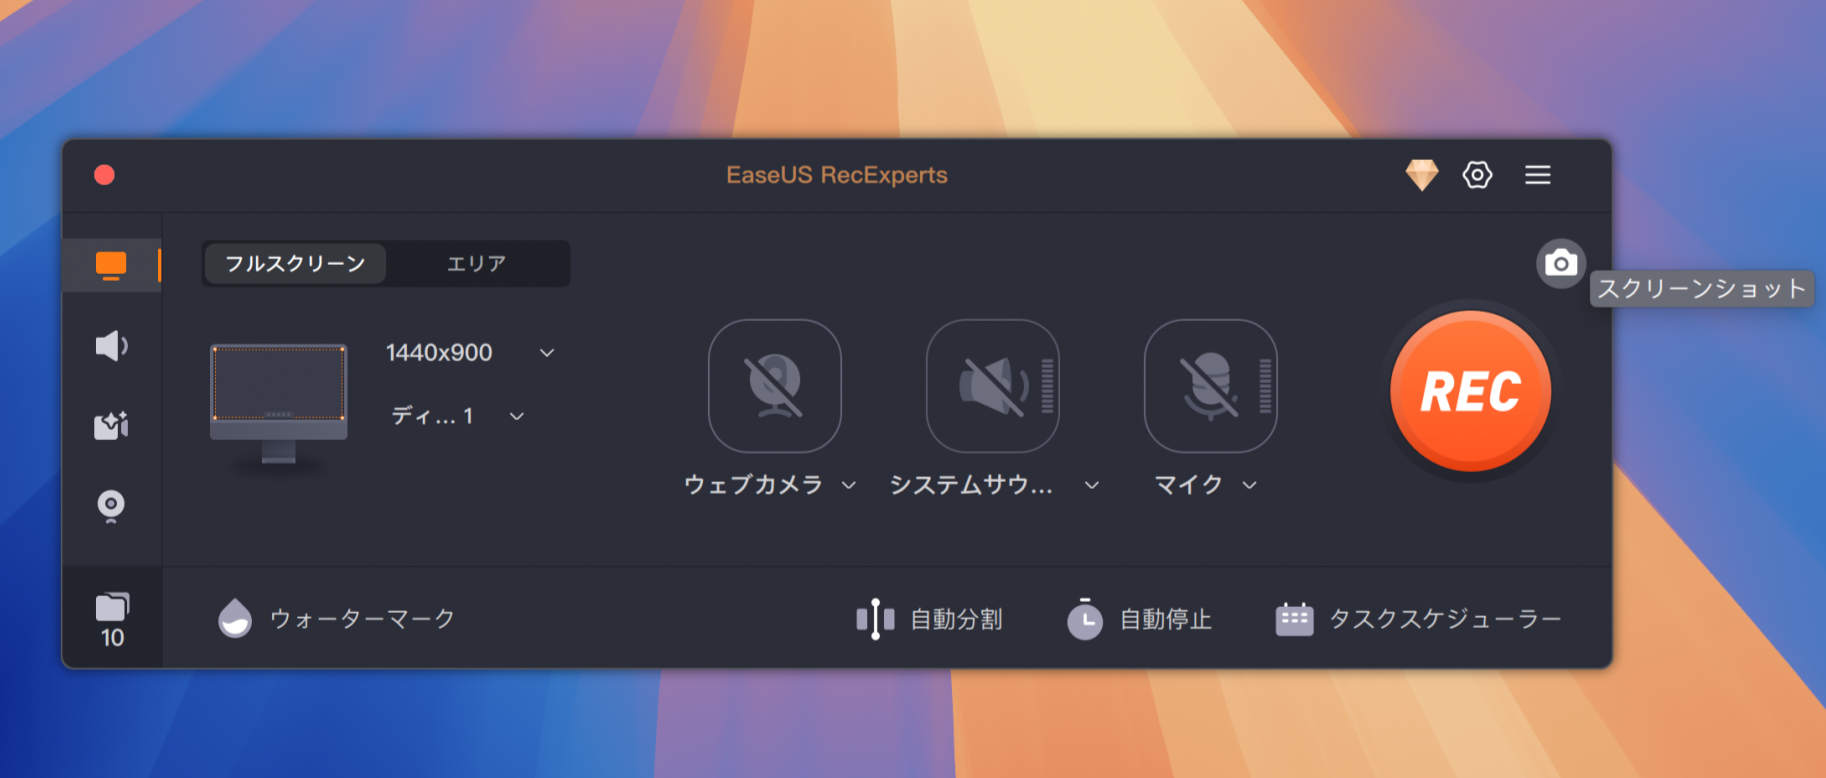Click the system sound level meter
This screenshot has width=1826, height=778.
coord(1047,386)
